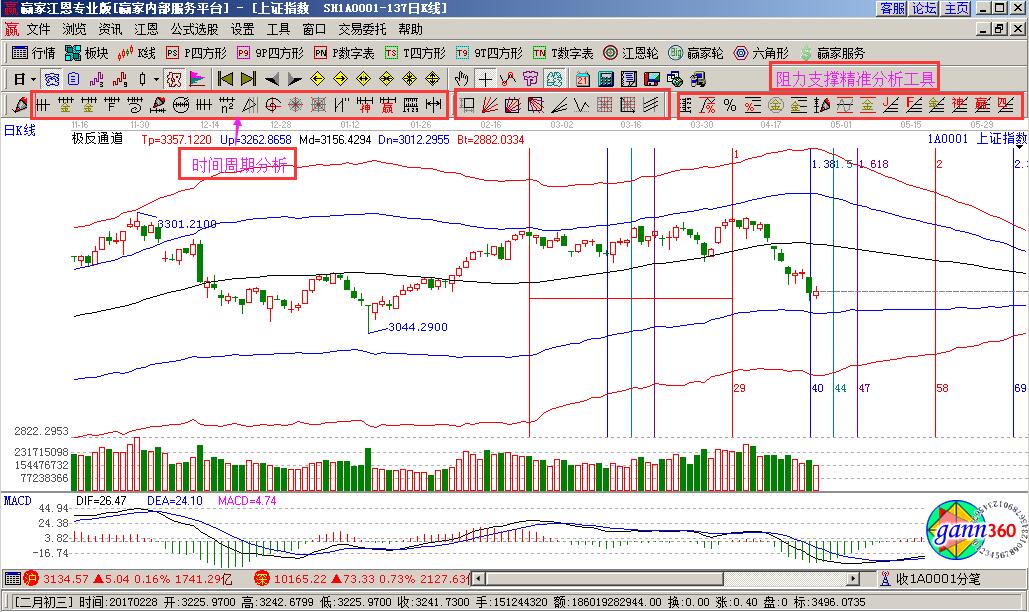
Task: Select the percent sign analysis tool
Action: (730, 105)
